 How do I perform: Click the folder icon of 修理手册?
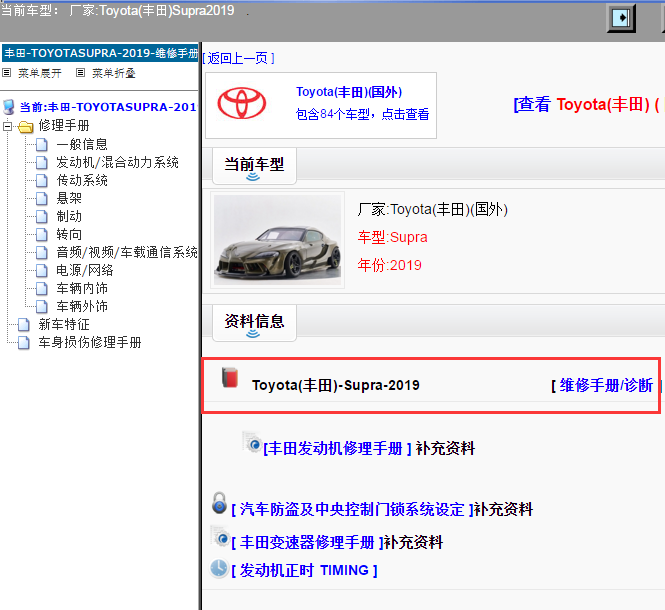click(x=25, y=126)
